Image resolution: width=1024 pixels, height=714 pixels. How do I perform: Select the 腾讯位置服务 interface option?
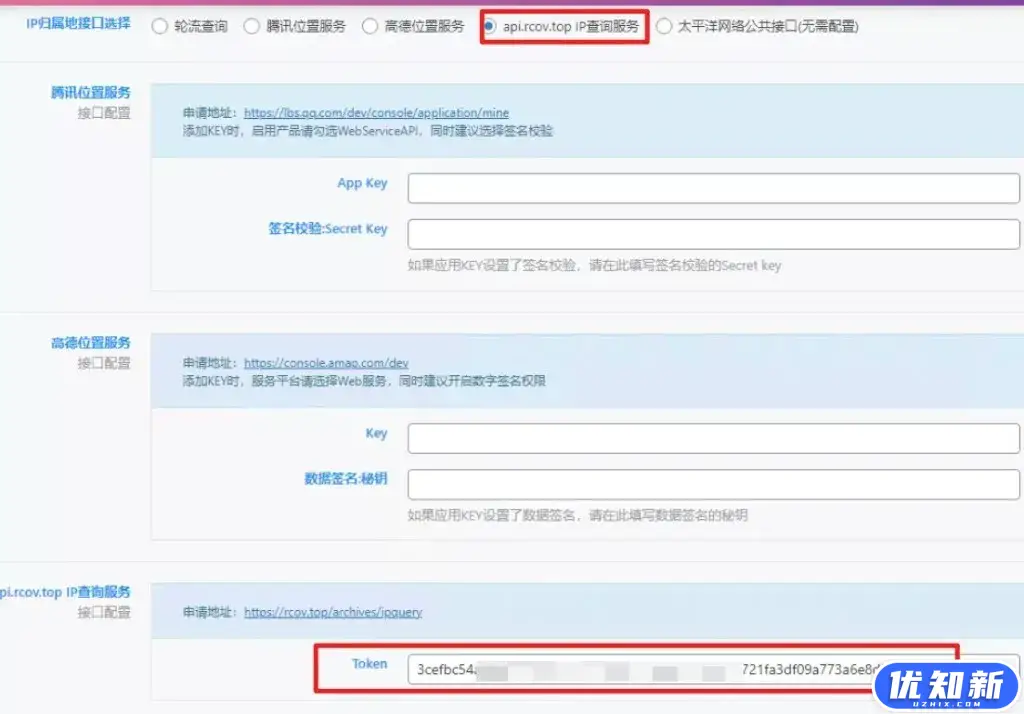coord(251,26)
